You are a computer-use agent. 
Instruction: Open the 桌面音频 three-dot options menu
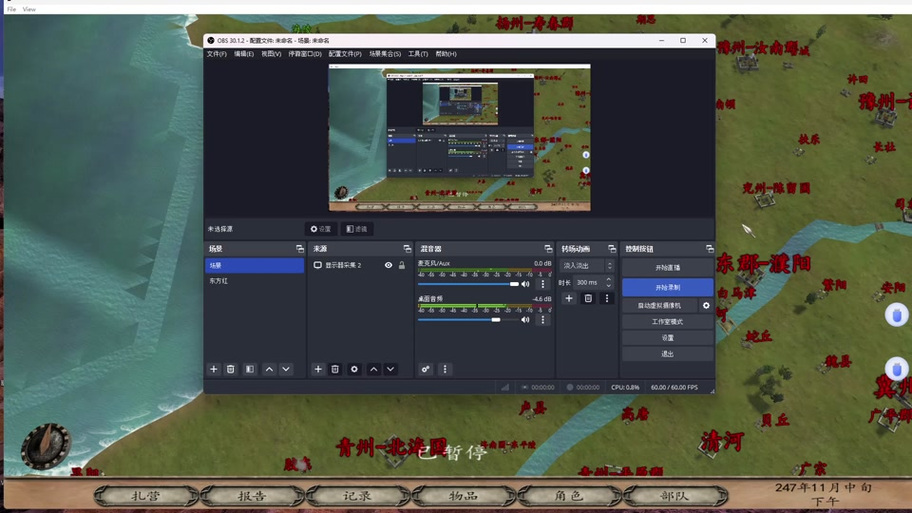(x=543, y=320)
